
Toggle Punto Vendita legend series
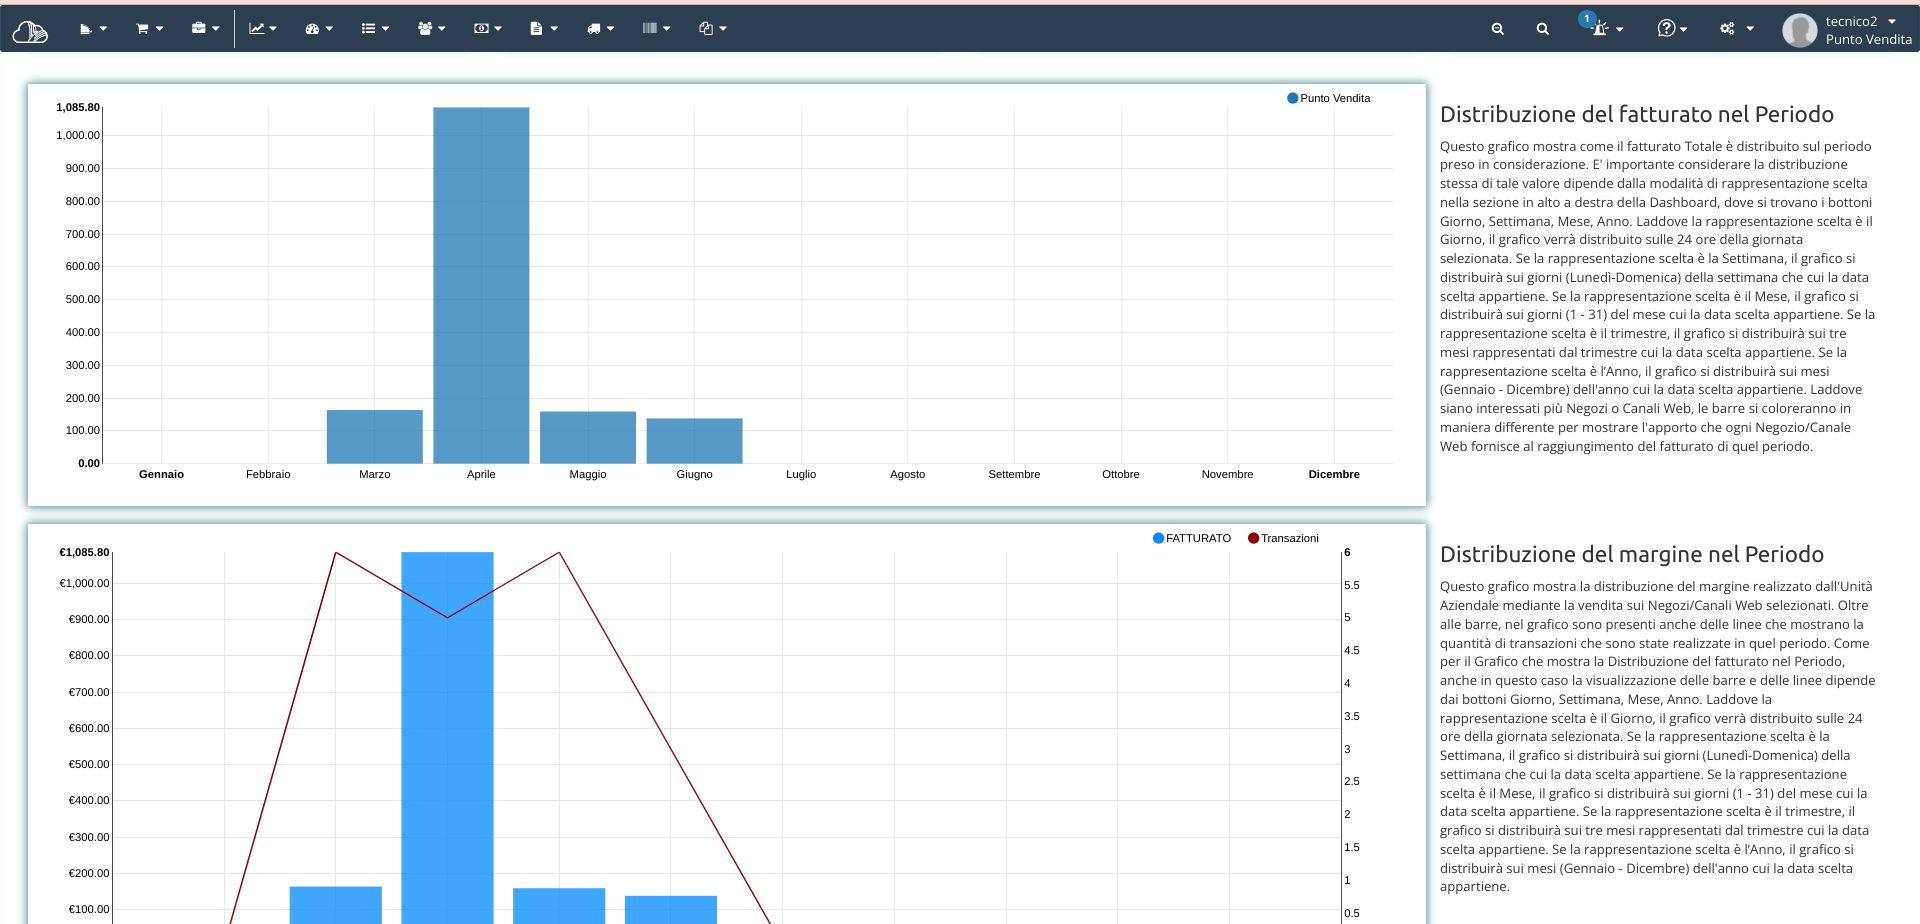click(1328, 98)
